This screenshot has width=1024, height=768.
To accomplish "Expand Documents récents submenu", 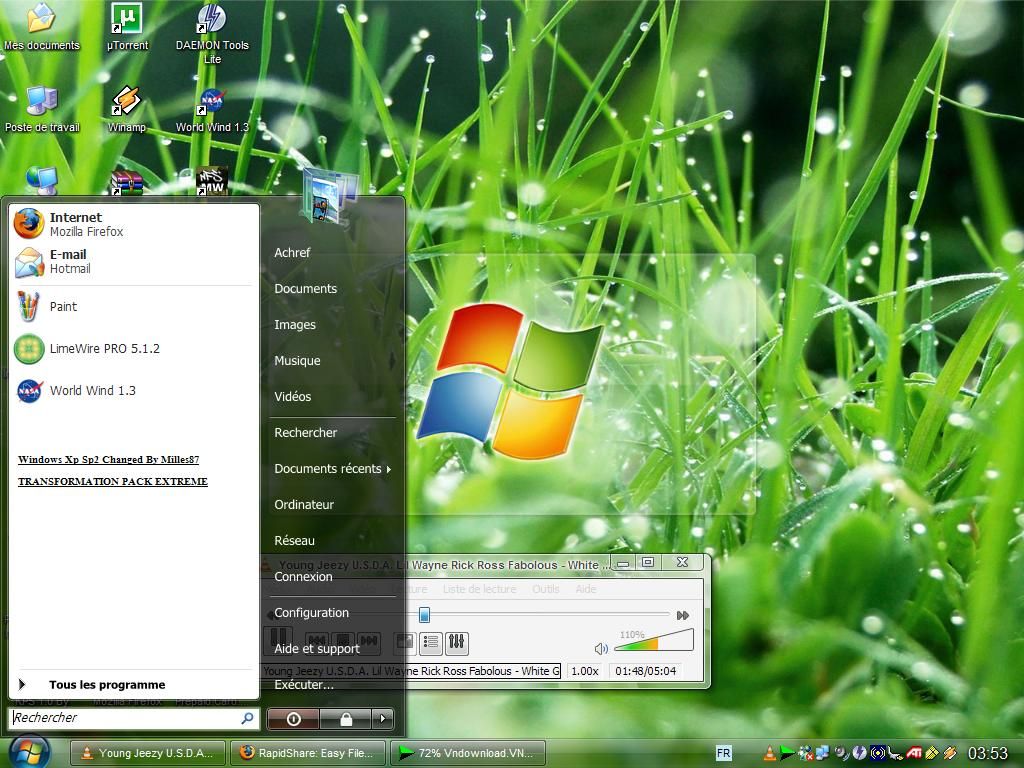I will (x=332, y=468).
